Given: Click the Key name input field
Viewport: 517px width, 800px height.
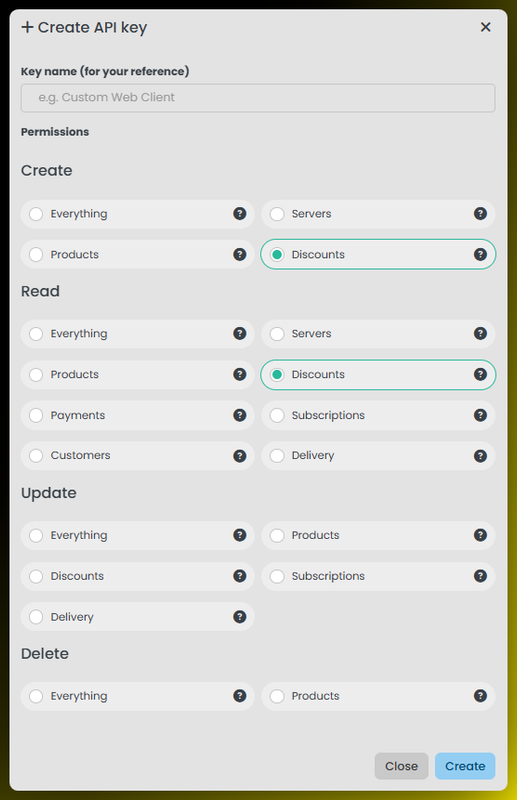Looking at the screenshot, I should click(258, 98).
